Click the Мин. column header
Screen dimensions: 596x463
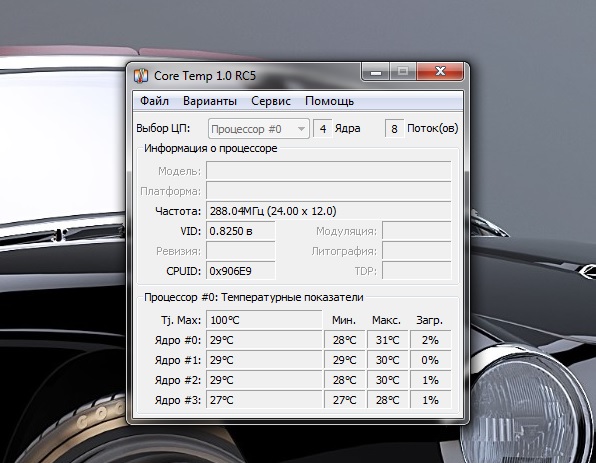tap(344, 320)
